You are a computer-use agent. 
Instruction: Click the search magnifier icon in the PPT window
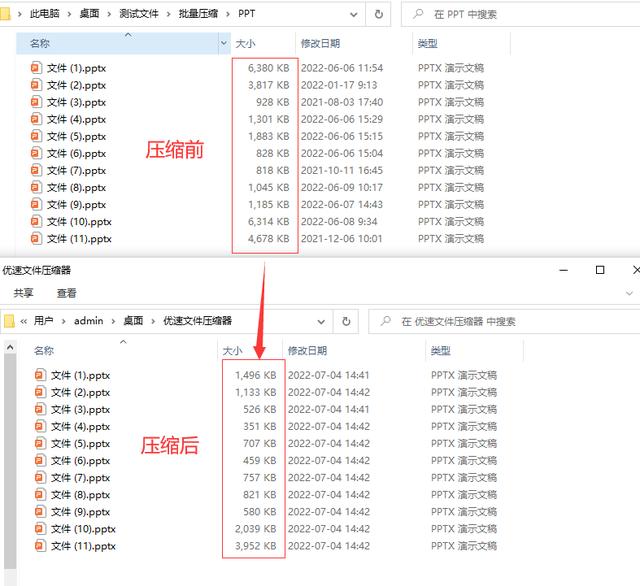pos(418,14)
